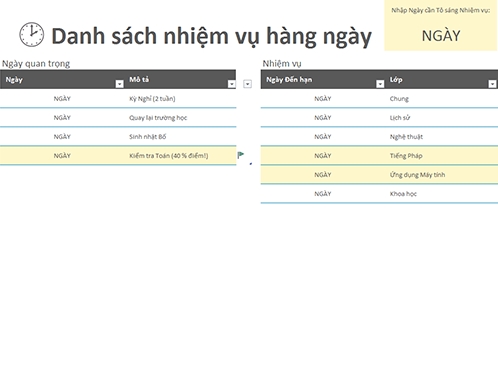The image size is (498, 382).
Task: Select the date cell beside Kiểm tra Toán
Action: (x=62, y=156)
